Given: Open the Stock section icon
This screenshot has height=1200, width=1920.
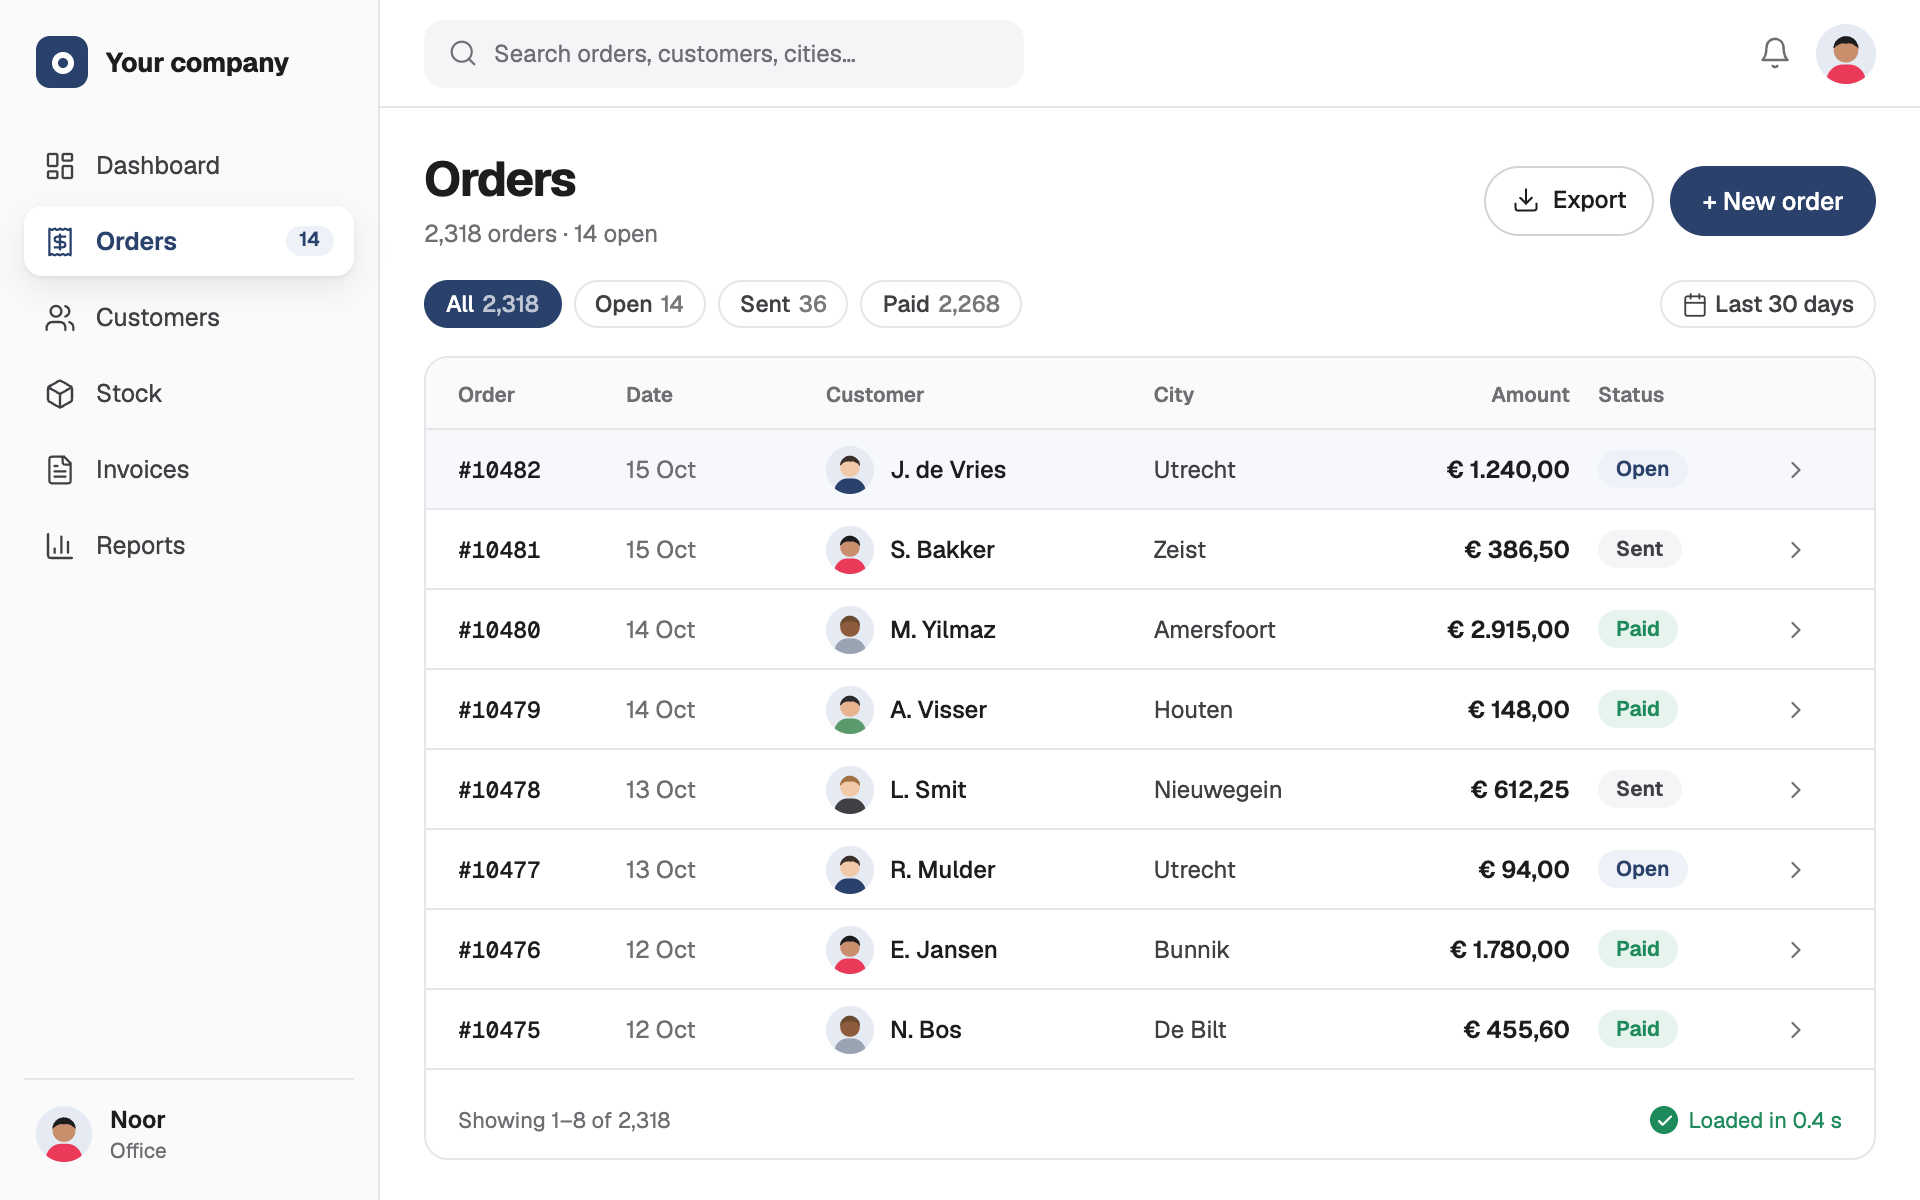Looking at the screenshot, I should click(60, 393).
